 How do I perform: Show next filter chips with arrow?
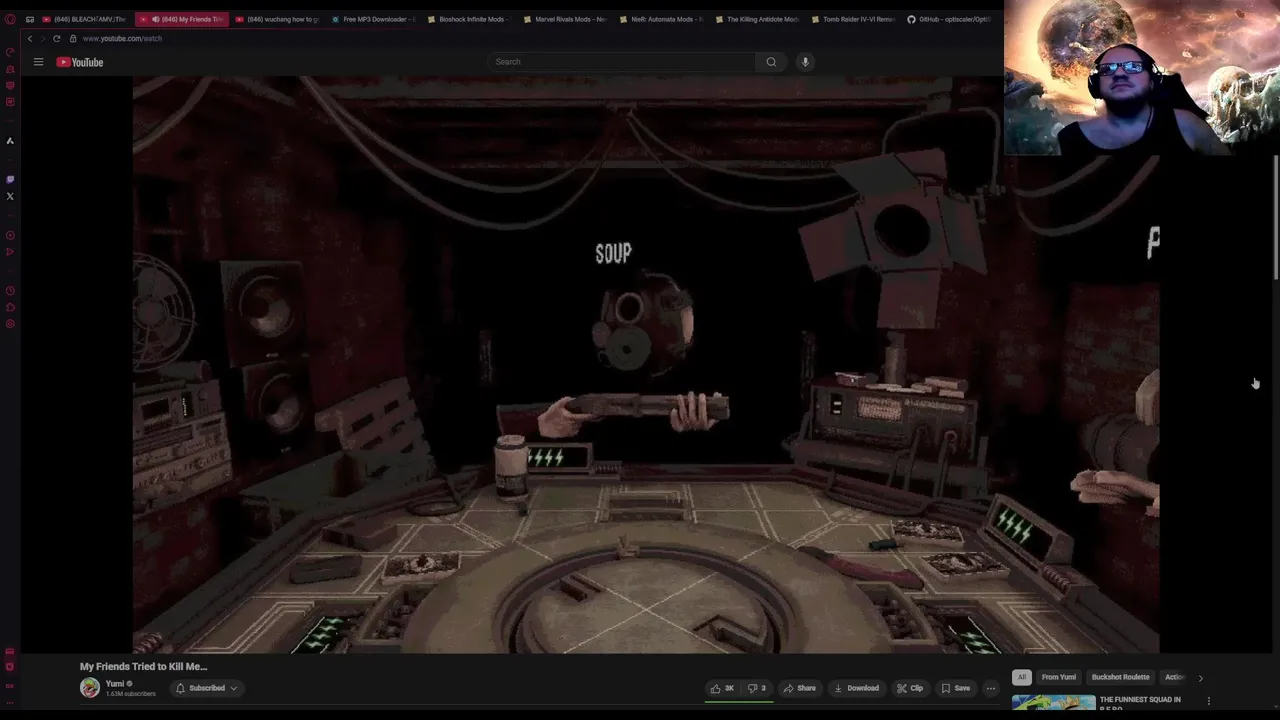pyautogui.click(x=1200, y=678)
